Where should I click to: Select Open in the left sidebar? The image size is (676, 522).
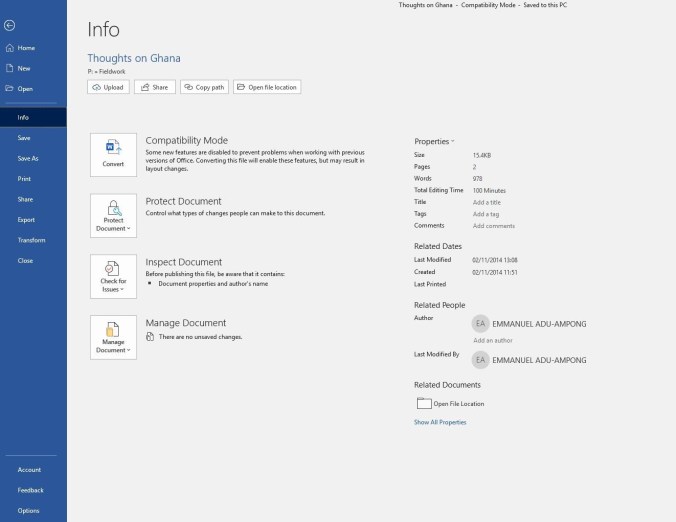coord(25,89)
